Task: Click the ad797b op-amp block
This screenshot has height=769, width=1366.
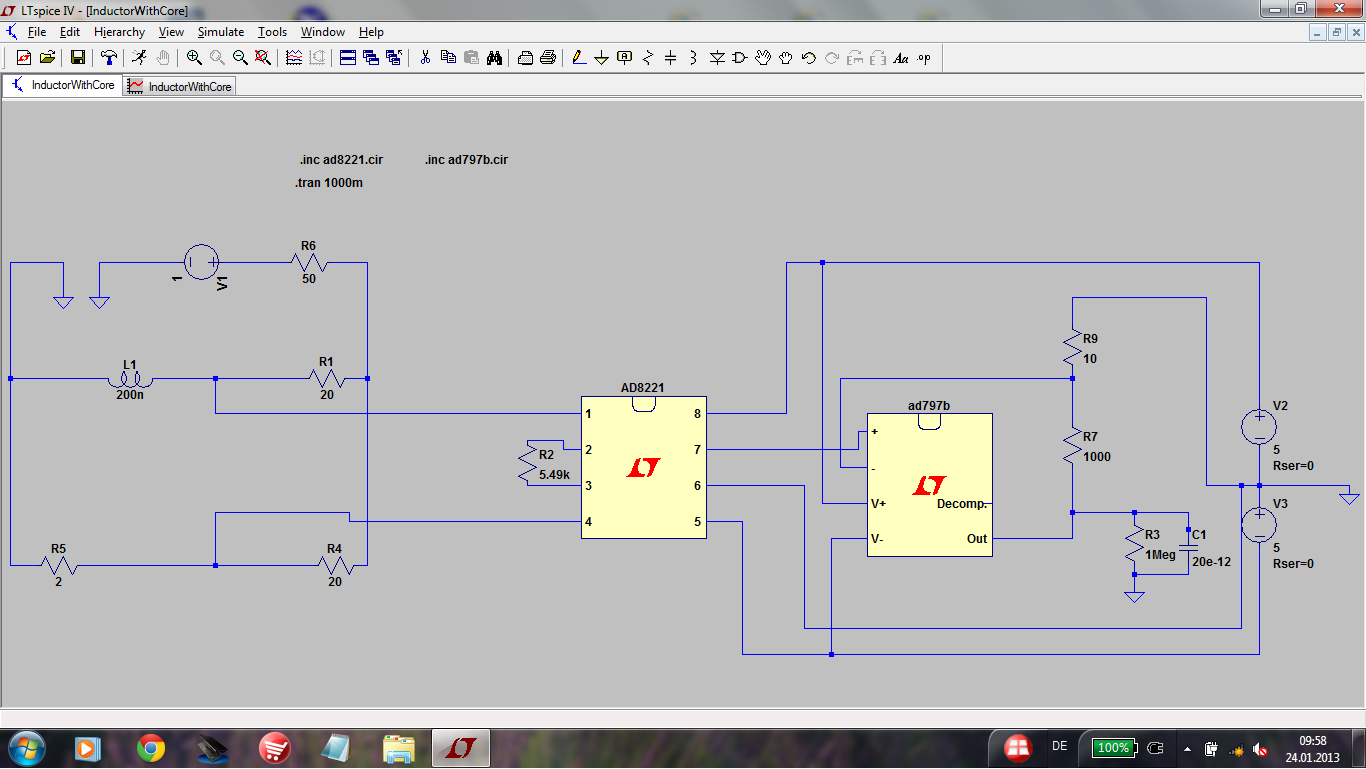Action: point(930,485)
